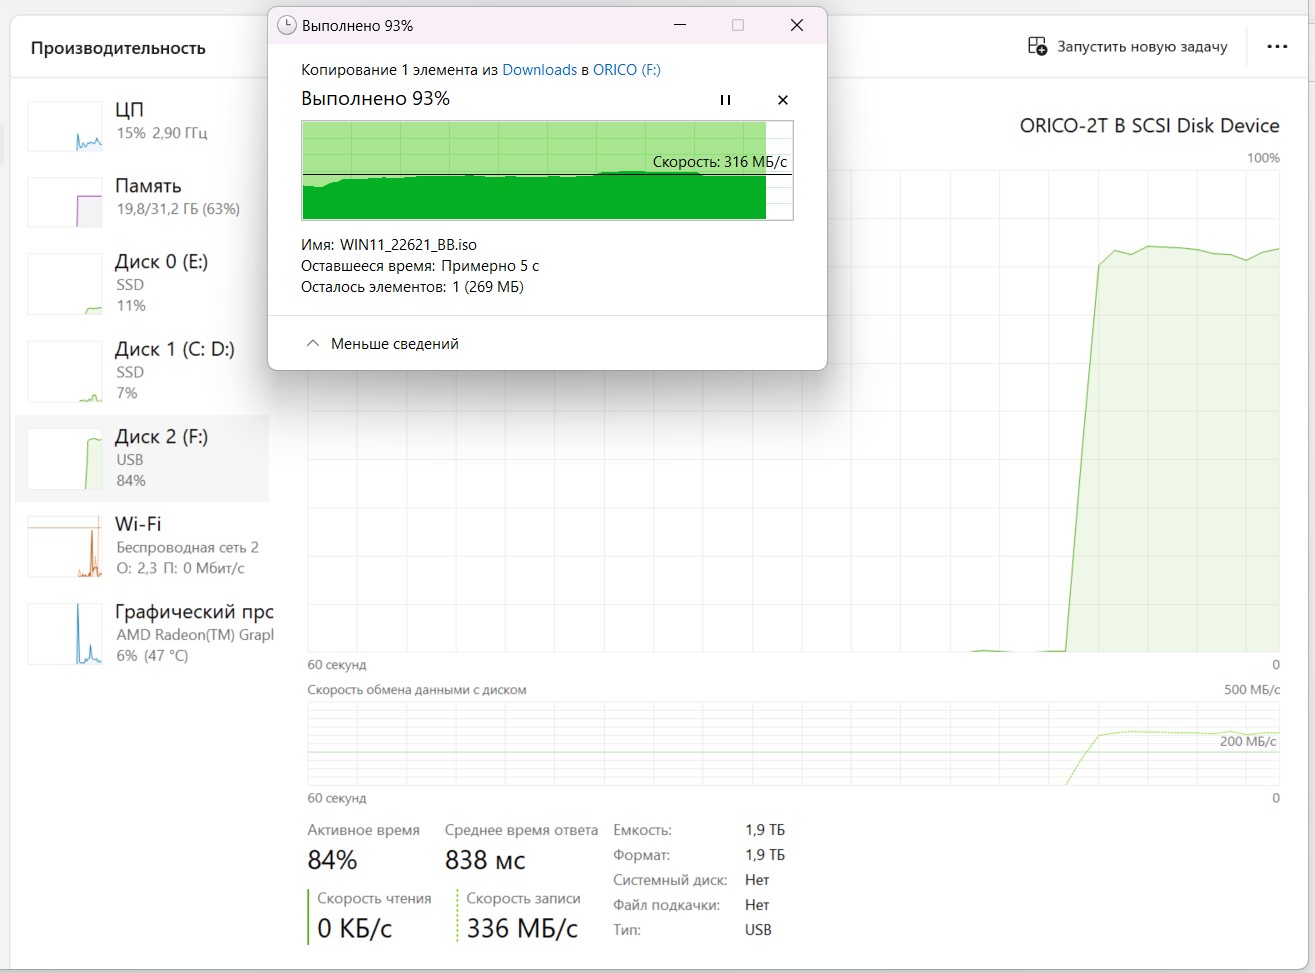Open Диск 0 (E:) performance item

point(142,283)
